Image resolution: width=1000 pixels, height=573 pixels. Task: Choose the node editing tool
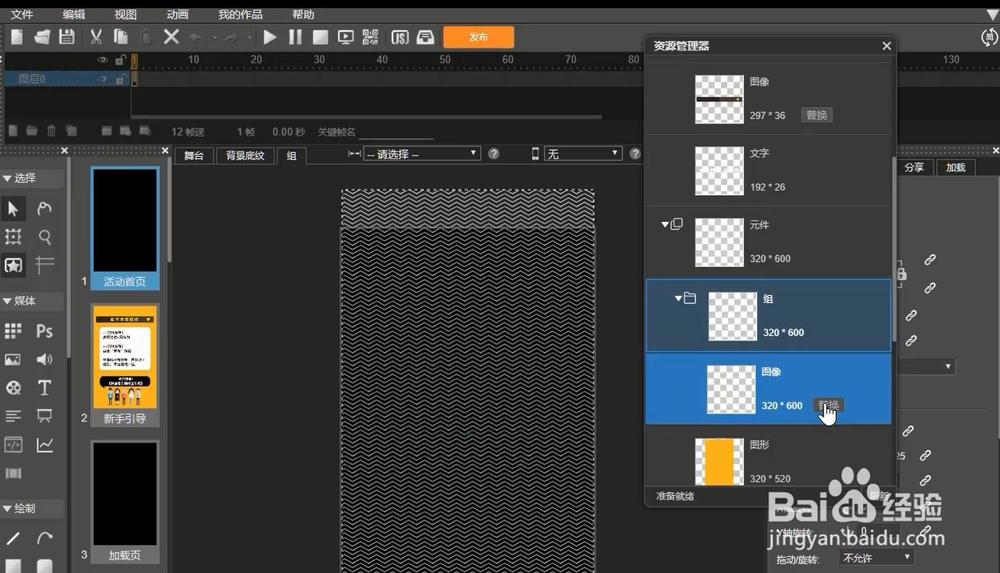click(45, 209)
